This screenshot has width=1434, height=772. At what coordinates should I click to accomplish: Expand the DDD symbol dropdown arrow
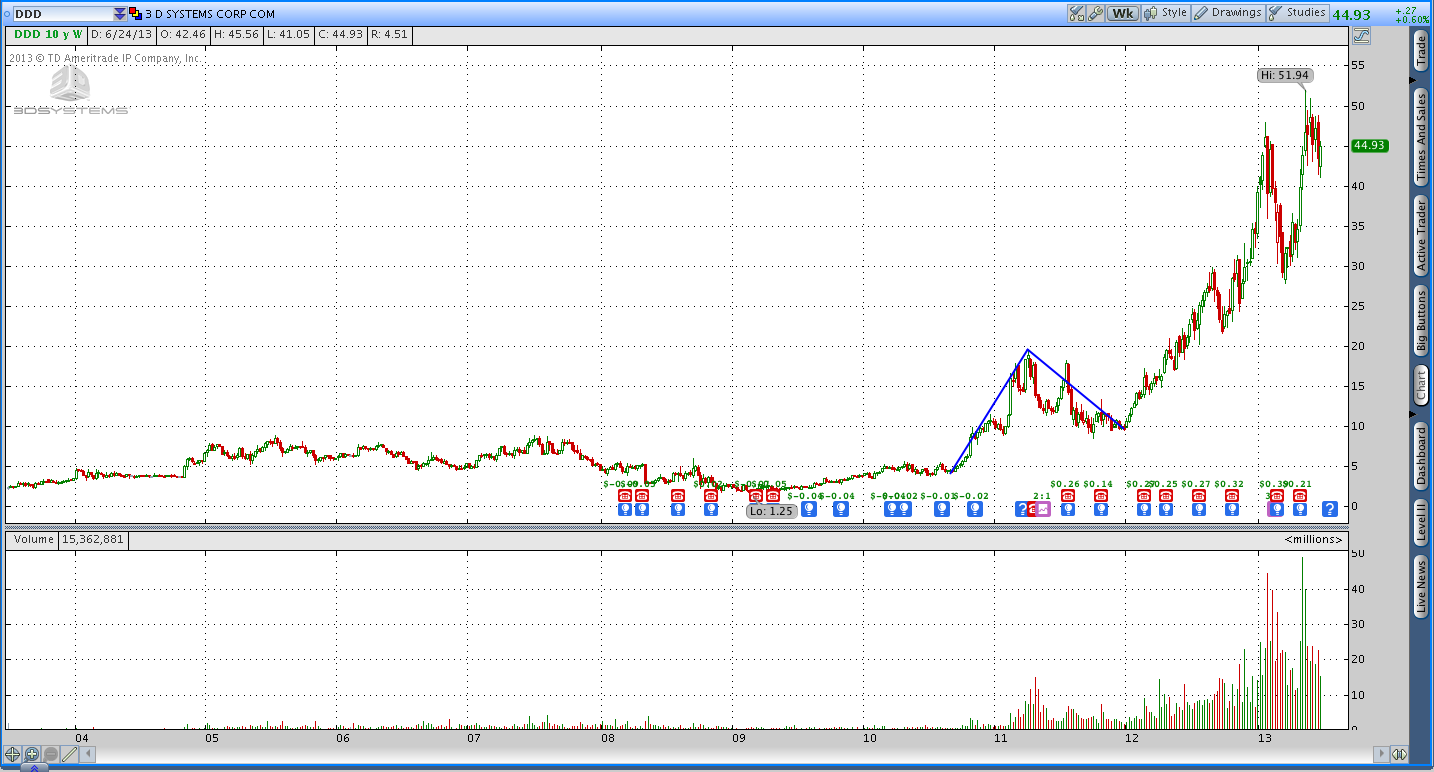120,14
